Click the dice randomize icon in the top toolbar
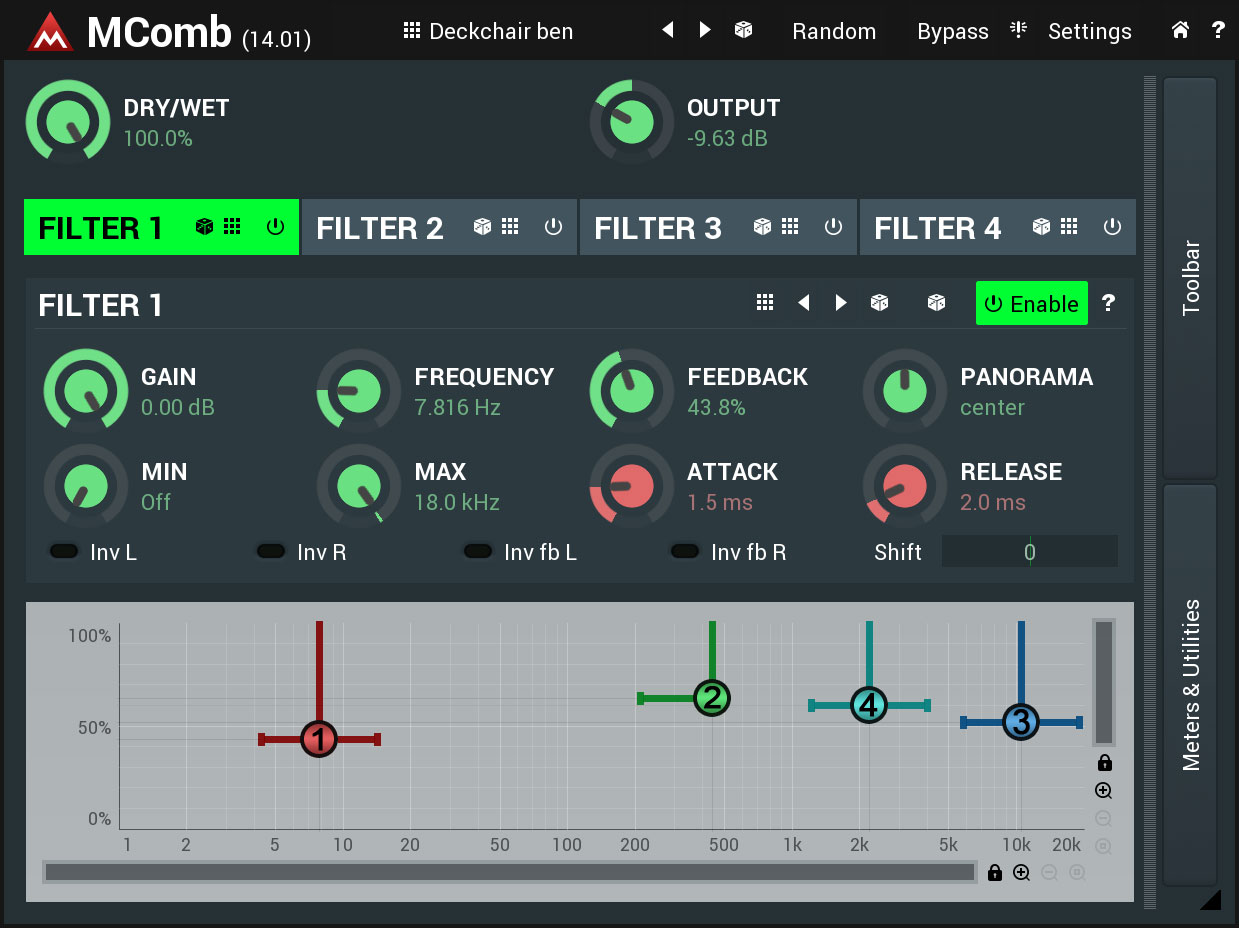The height and width of the screenshot is (928, 1239). (x=743, y=31)
